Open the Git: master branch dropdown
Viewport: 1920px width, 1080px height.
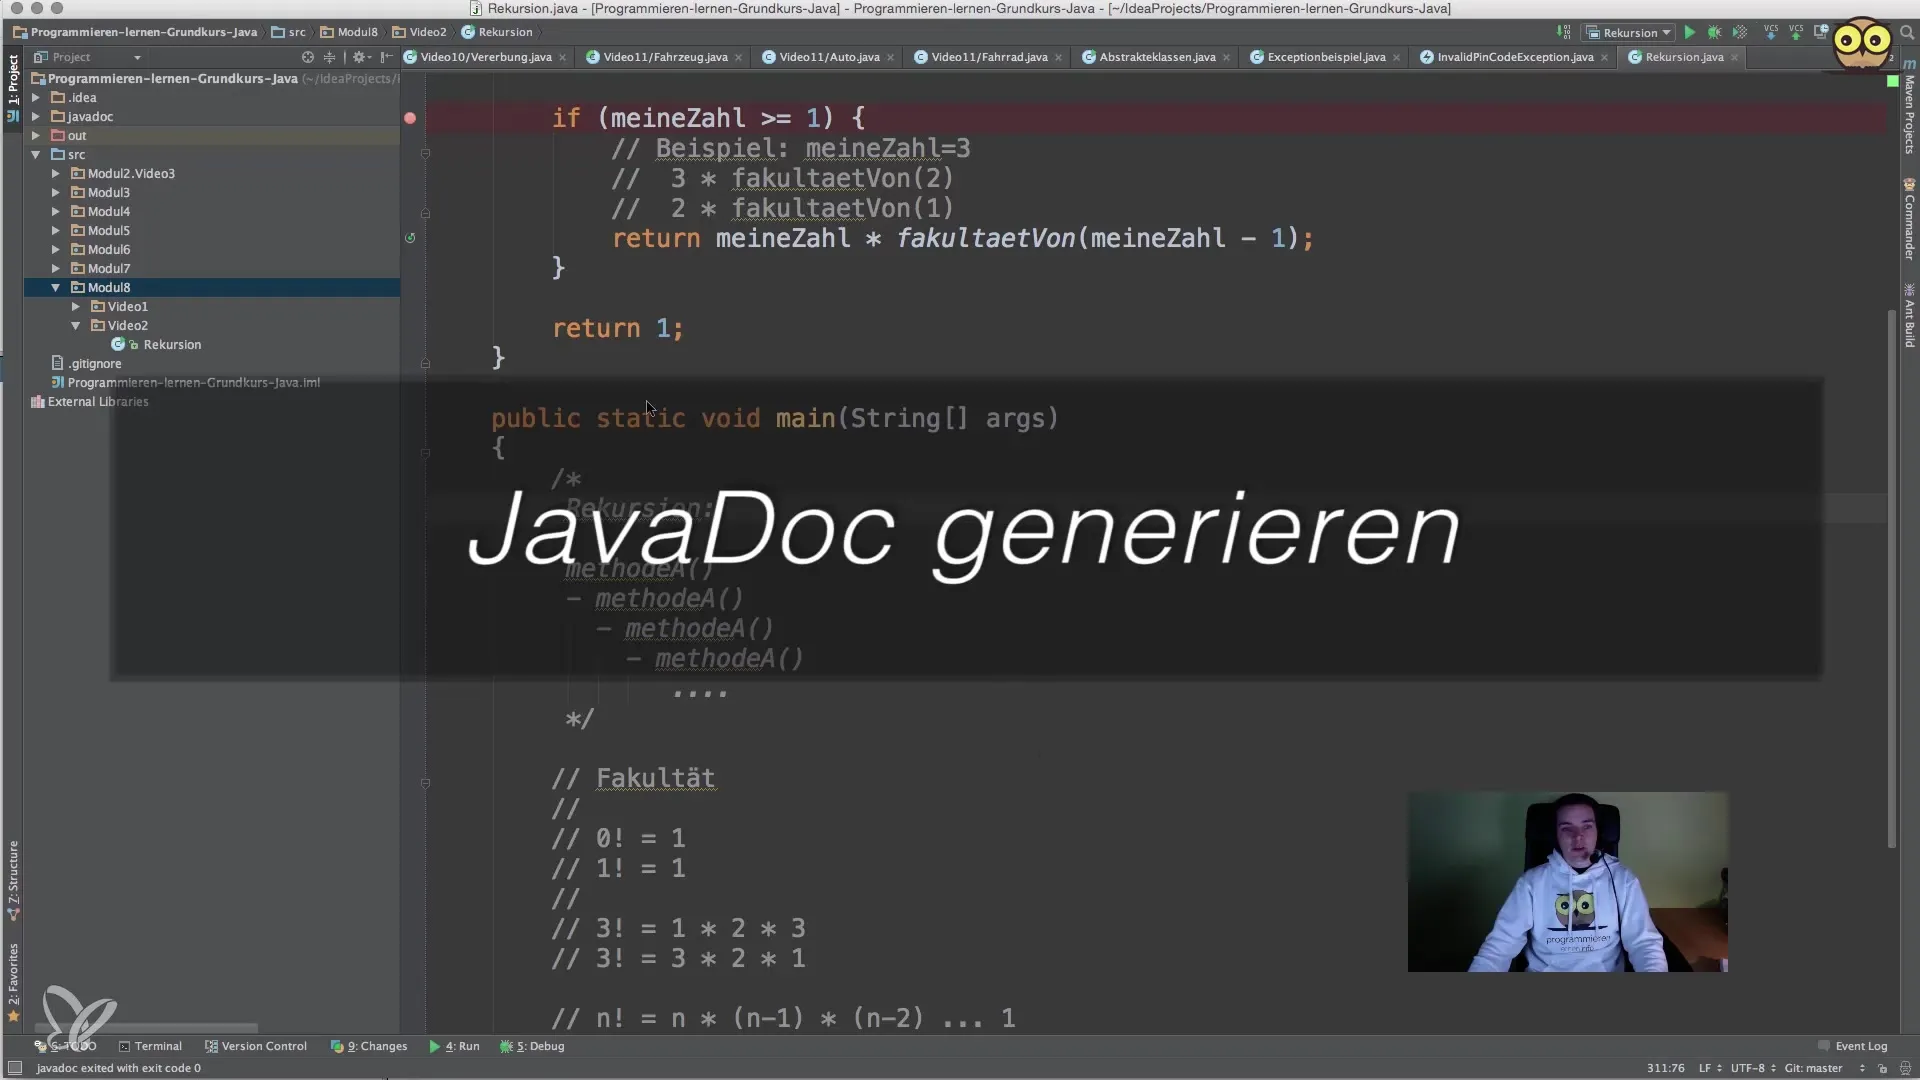click(1825, 1068)
